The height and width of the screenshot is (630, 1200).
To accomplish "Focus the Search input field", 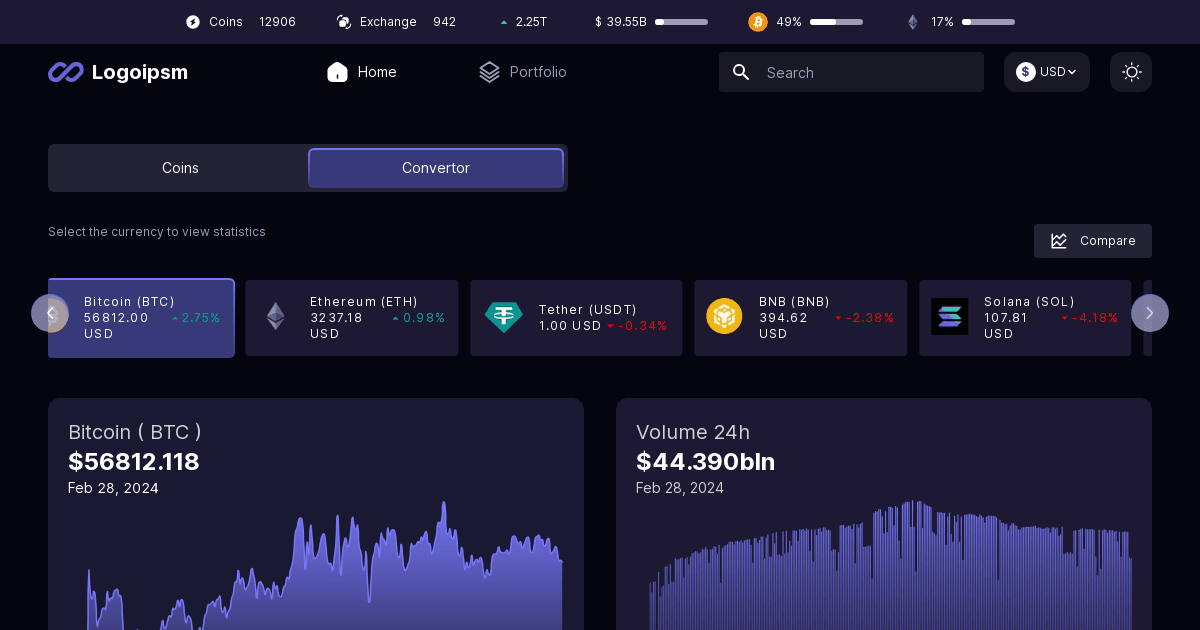I will [851, 72].
